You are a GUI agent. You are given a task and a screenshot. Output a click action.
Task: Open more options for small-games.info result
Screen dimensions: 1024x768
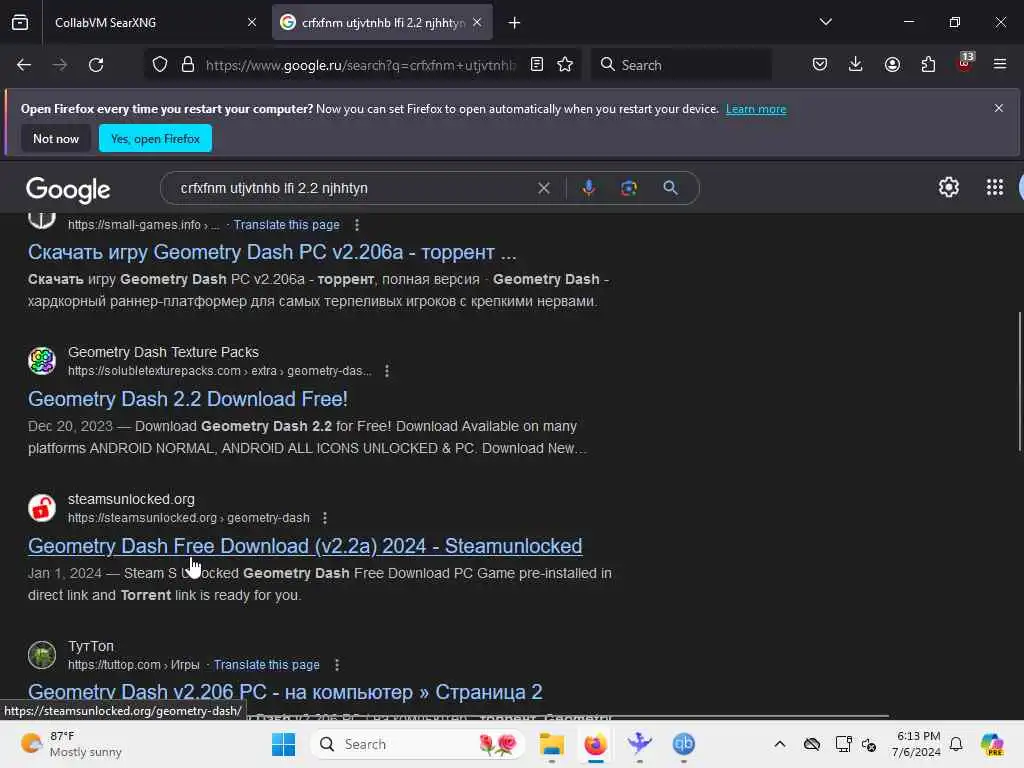point(357,225)
